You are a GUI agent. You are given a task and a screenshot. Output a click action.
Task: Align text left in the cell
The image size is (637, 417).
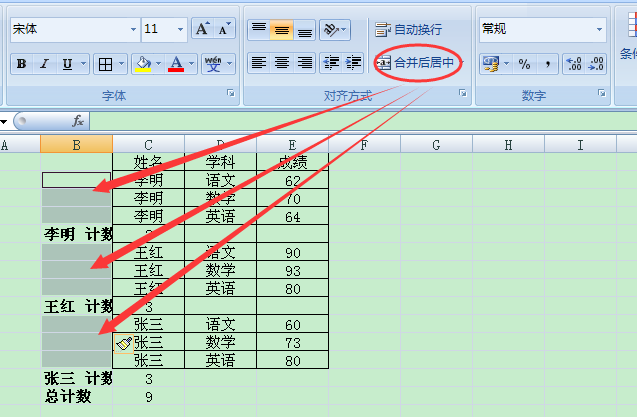[x=258, y=63]
